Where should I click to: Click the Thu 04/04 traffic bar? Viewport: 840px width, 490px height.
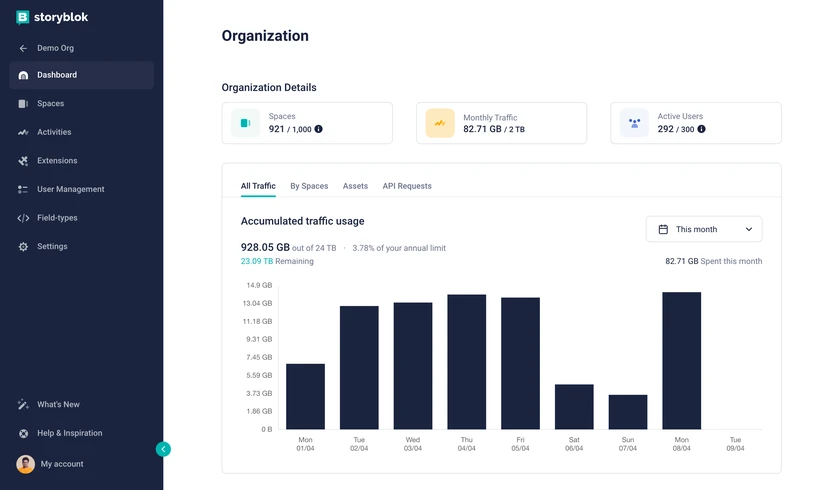click(467, 362)
